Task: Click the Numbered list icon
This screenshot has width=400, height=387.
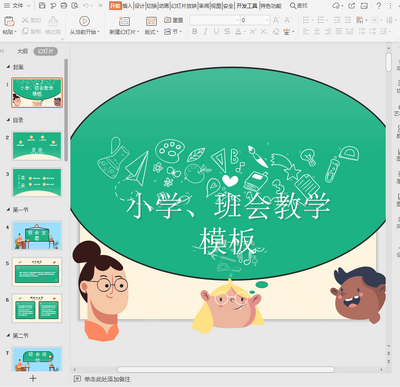Action: pos(321,20)
